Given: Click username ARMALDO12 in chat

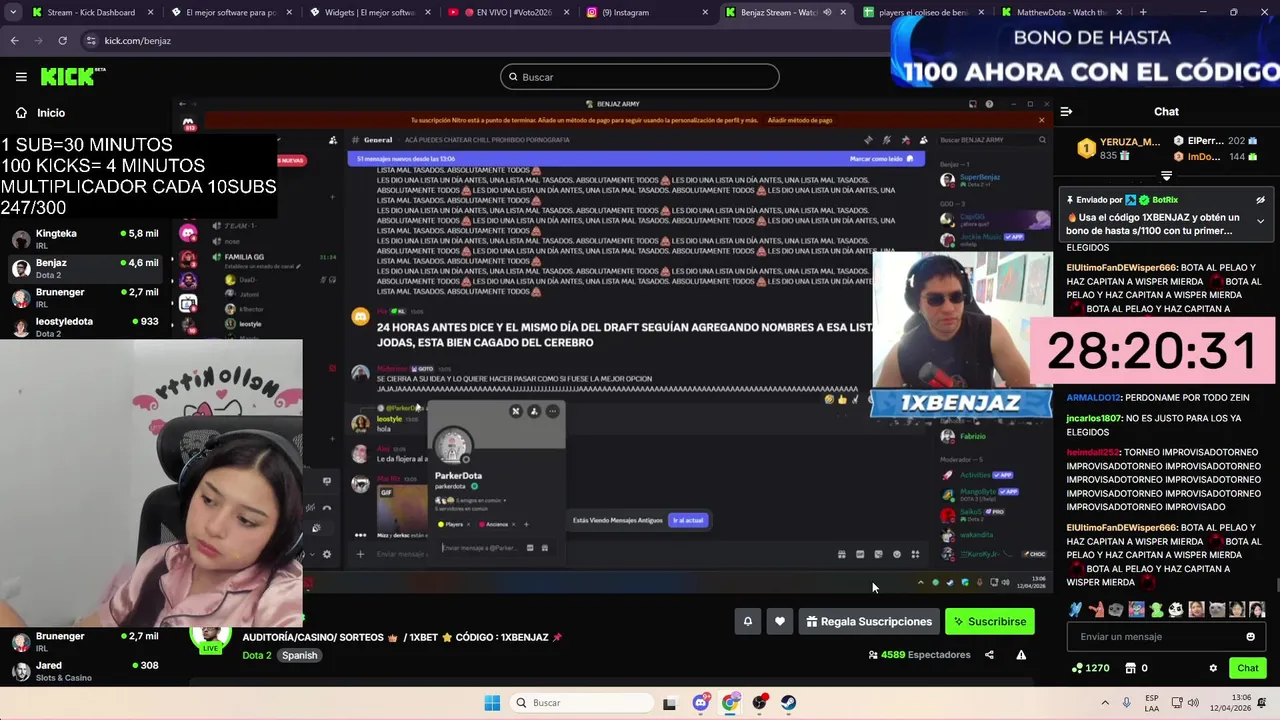Looking at the screenshot, I should pyautogui.click(x=1094, y=398).
